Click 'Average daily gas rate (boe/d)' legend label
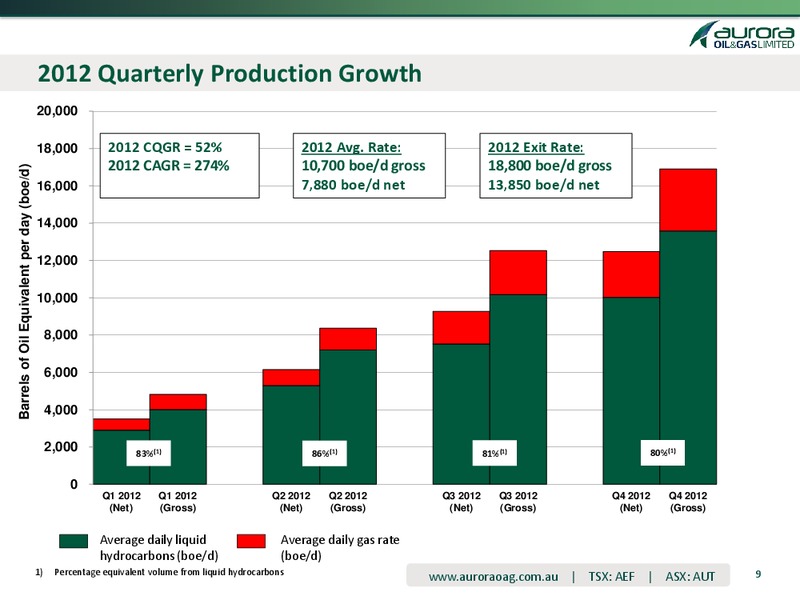 [x=340, y=547]
